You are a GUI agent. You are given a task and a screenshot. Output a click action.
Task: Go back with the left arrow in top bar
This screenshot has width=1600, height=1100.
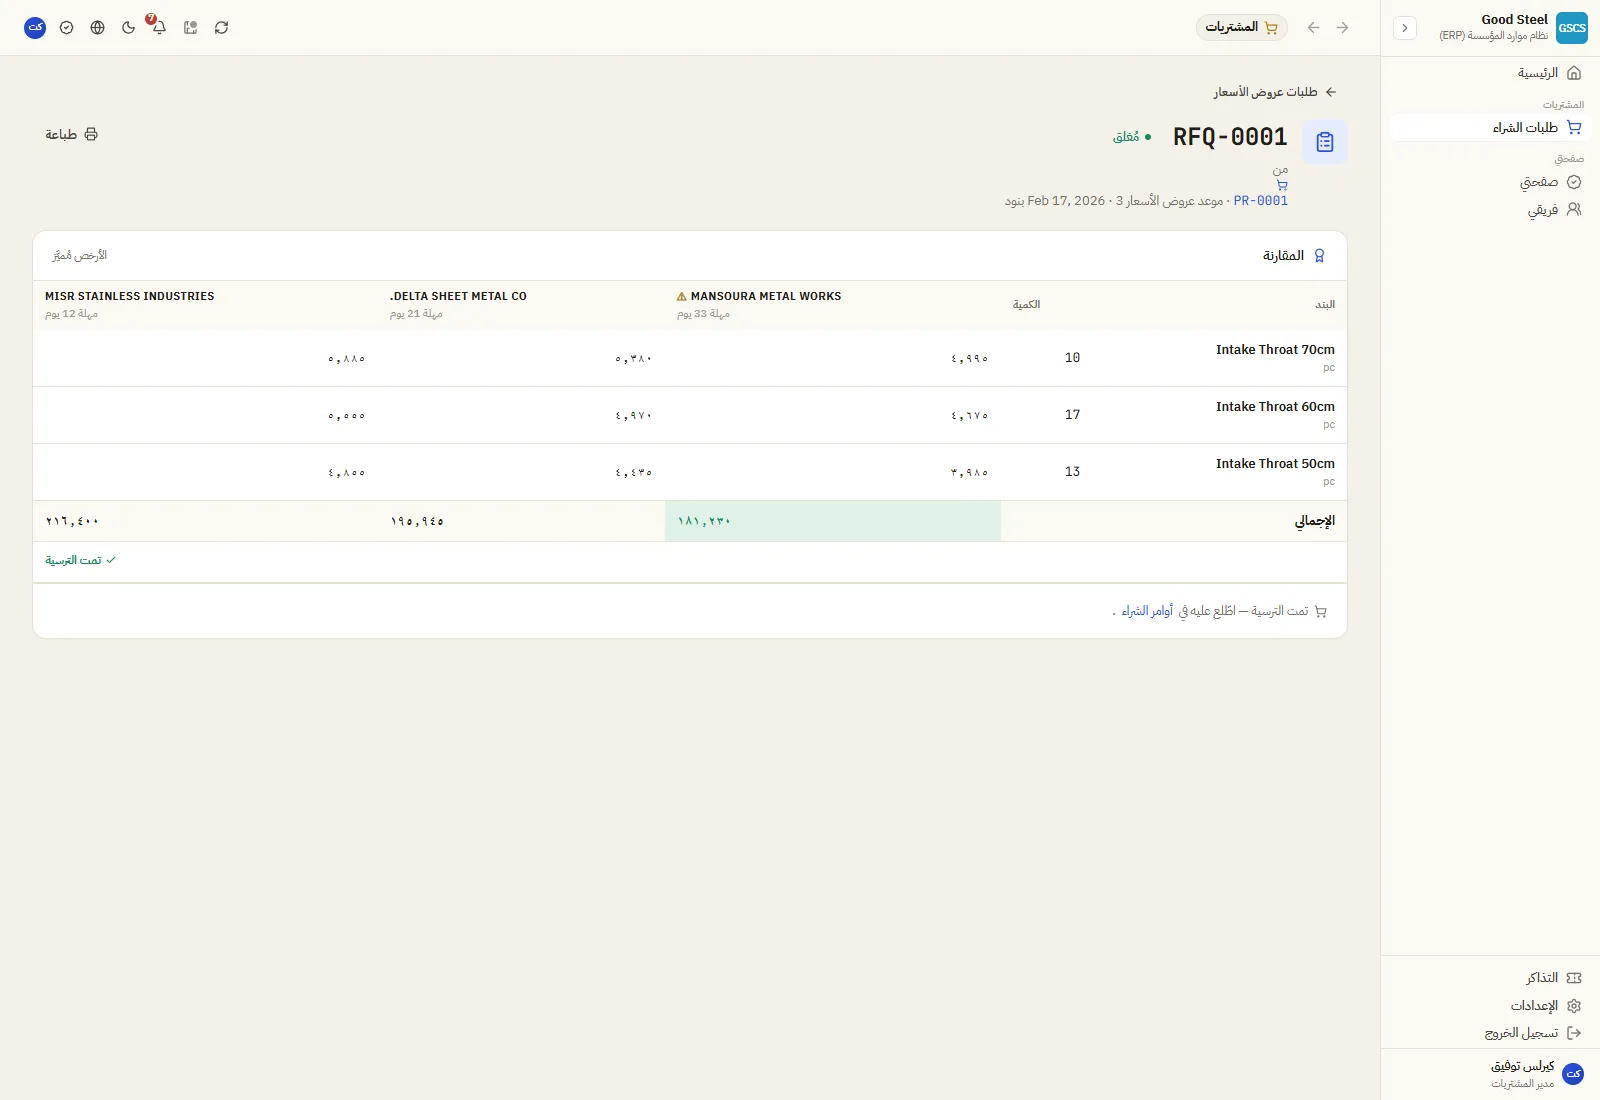click(x=1314, y=28)
